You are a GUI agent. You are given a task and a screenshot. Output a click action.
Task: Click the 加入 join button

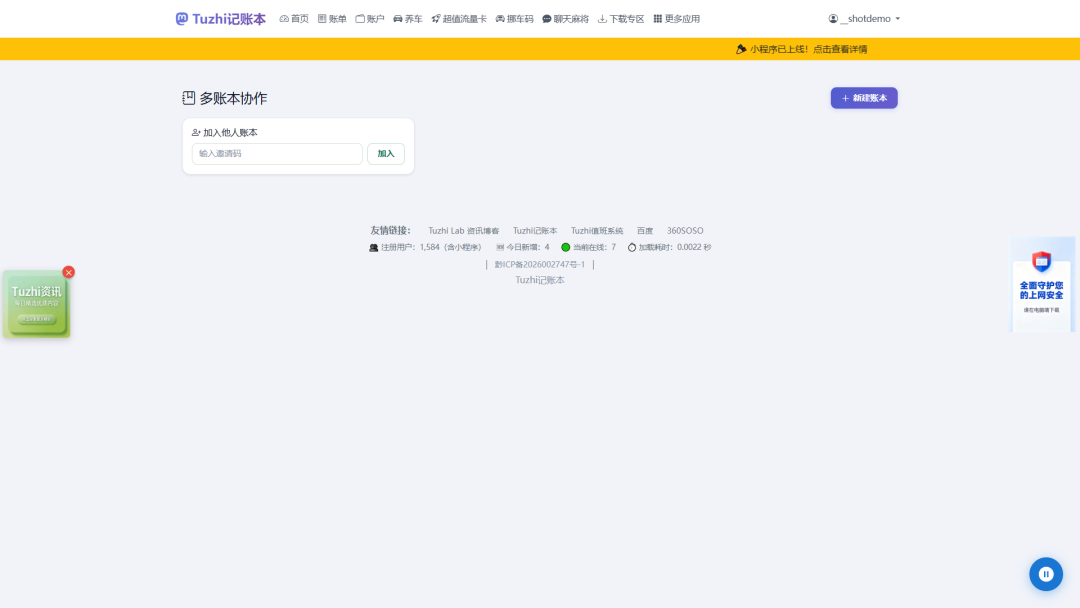386,154
